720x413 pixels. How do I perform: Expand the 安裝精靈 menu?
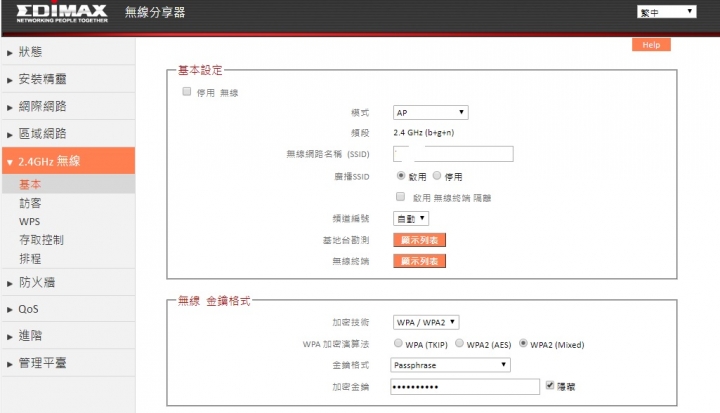coord(68,79)
